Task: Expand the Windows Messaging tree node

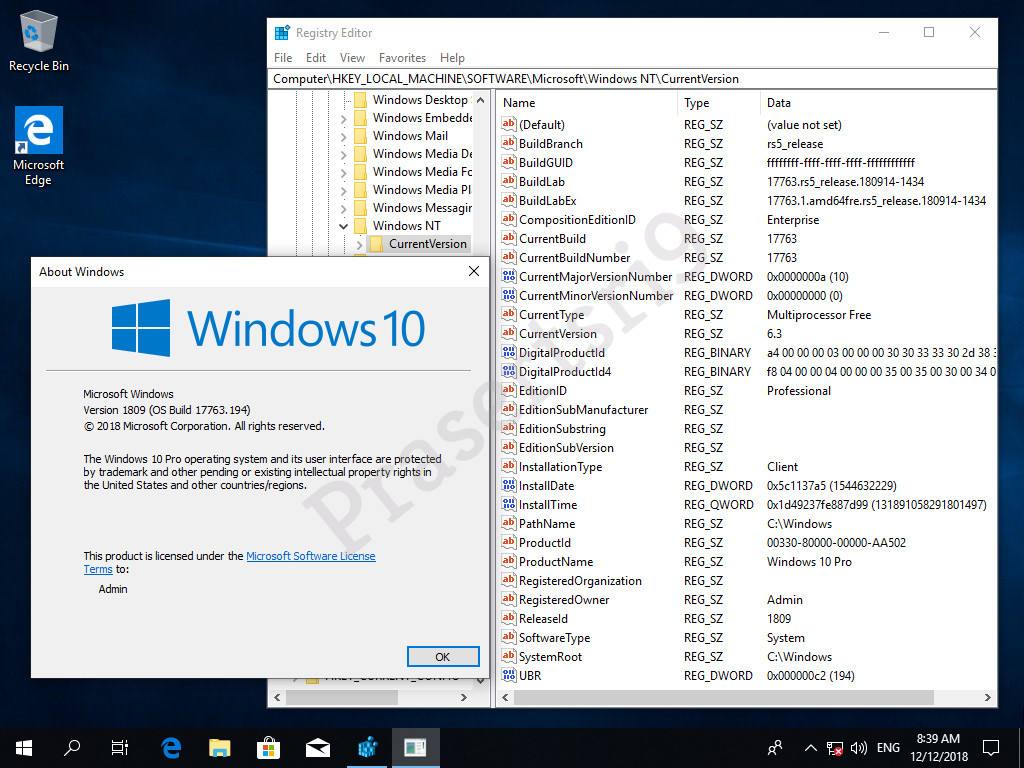Action: pos(344,208)
